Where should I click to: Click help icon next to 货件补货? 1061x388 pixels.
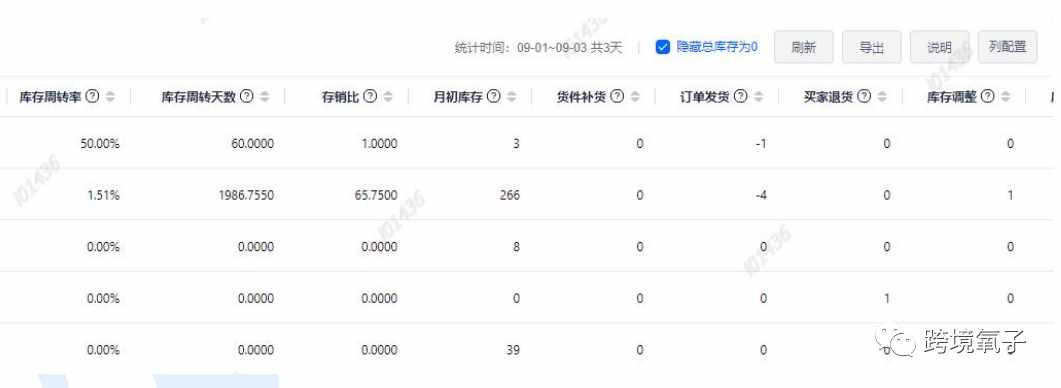coord(617,97)
